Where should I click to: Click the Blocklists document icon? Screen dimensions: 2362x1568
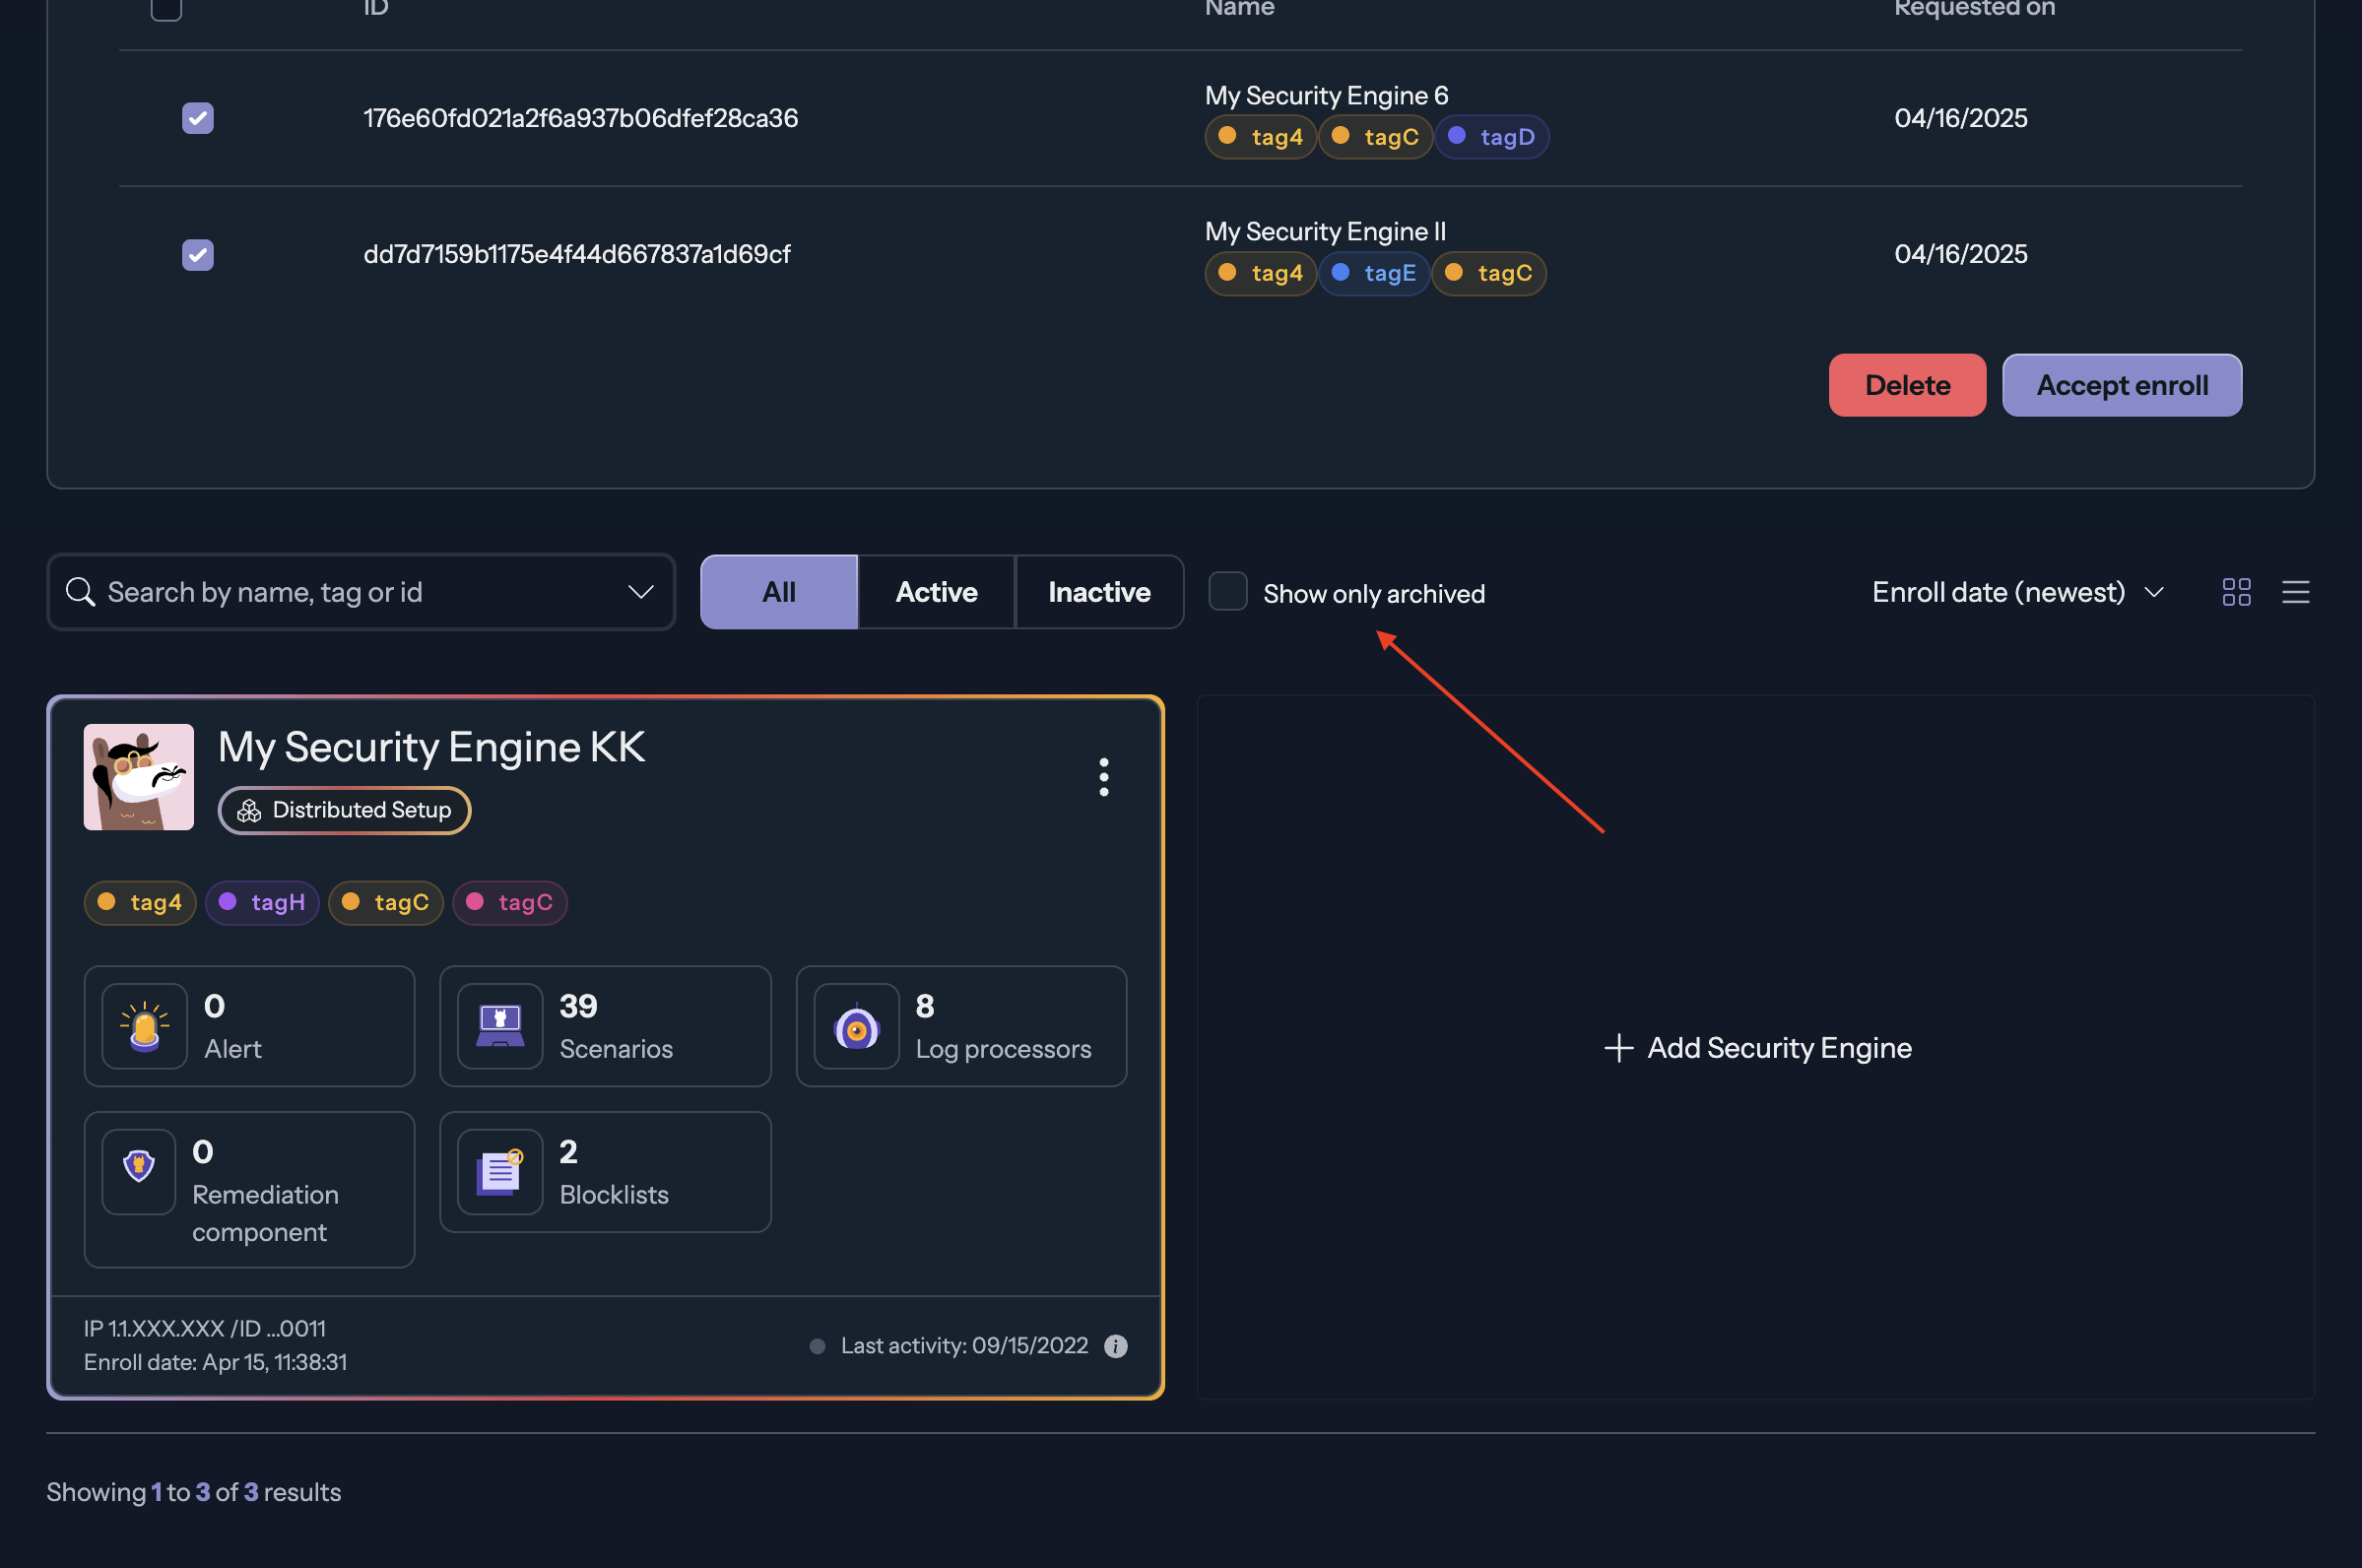click(x=499, y=1171)
